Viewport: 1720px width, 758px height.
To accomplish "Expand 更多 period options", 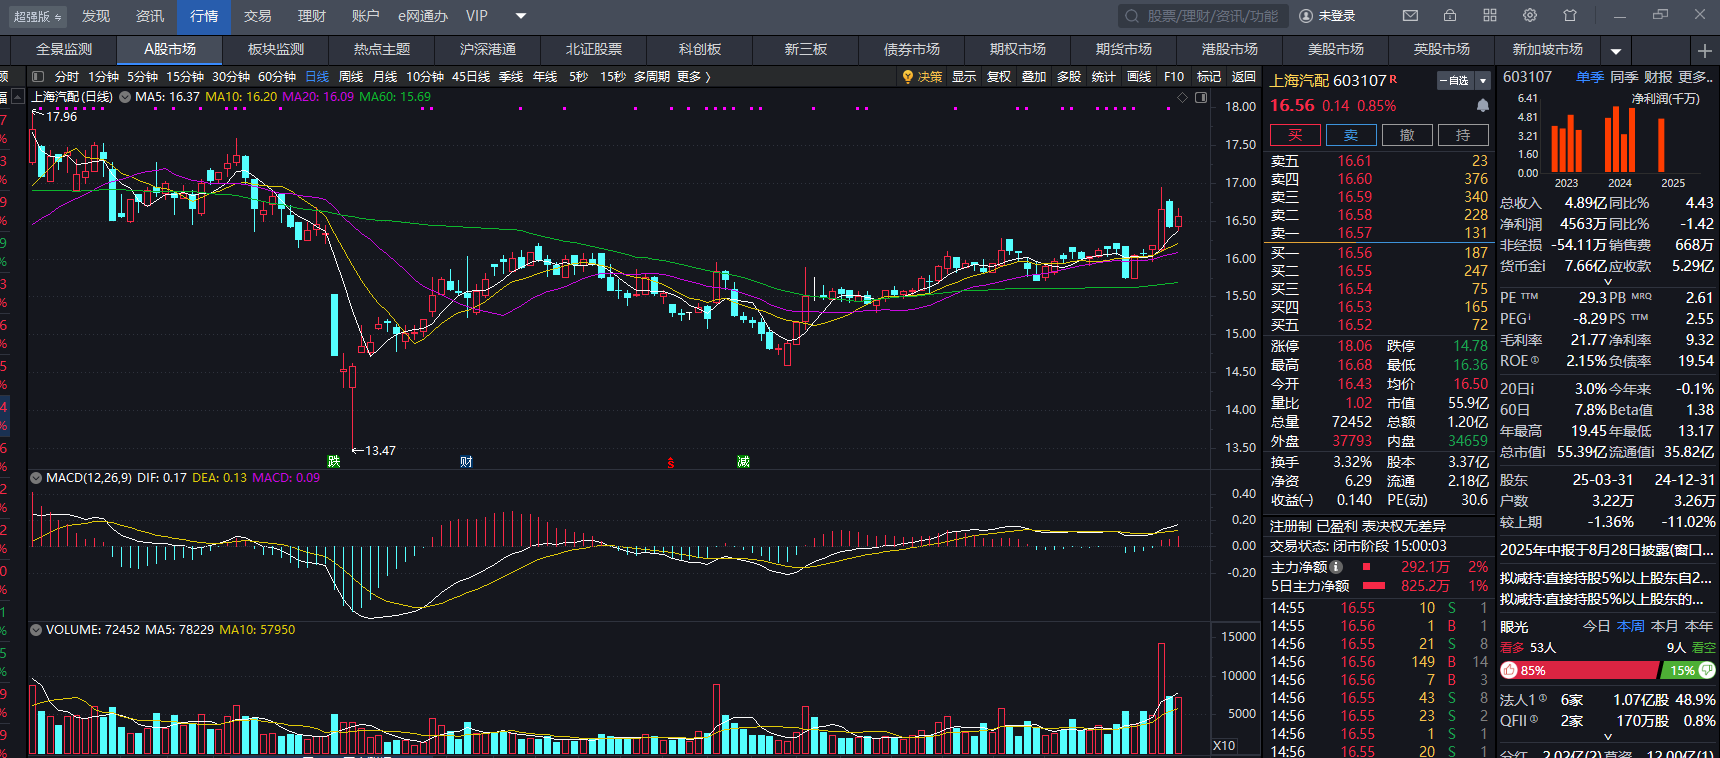I will pos(693,77).
